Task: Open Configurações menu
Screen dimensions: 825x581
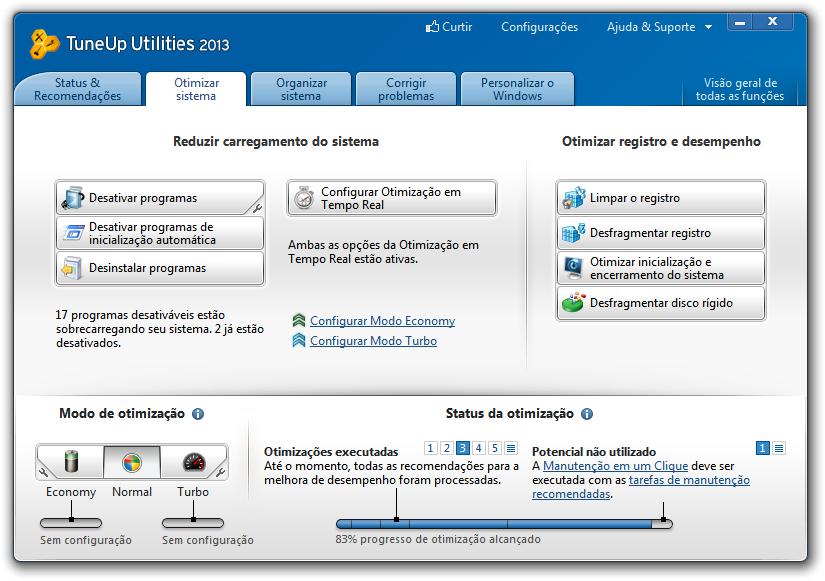Action: 539,26
